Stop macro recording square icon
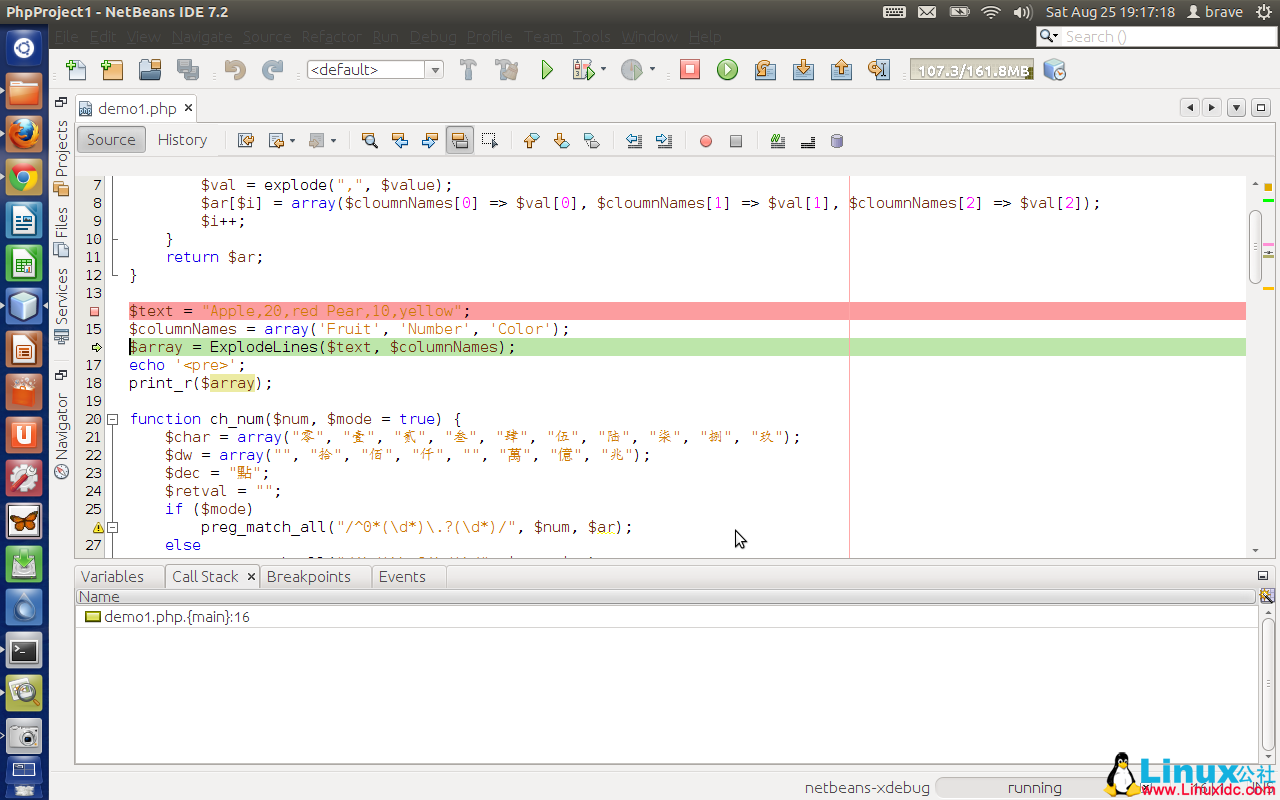 [736, 141]
